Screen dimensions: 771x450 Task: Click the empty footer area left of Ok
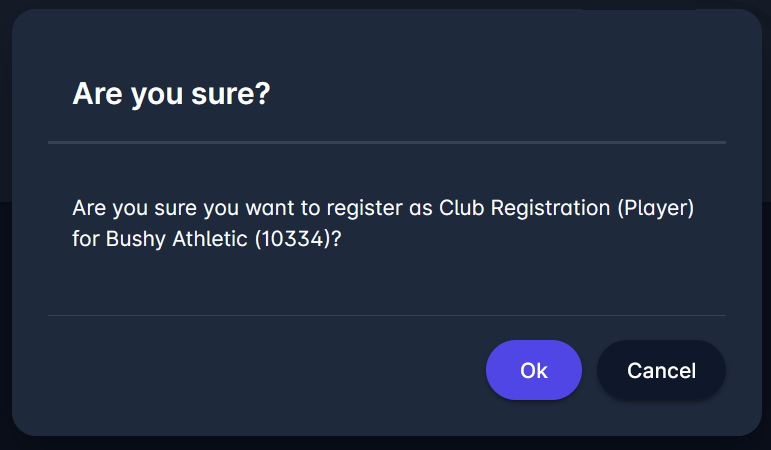[260, 370]
